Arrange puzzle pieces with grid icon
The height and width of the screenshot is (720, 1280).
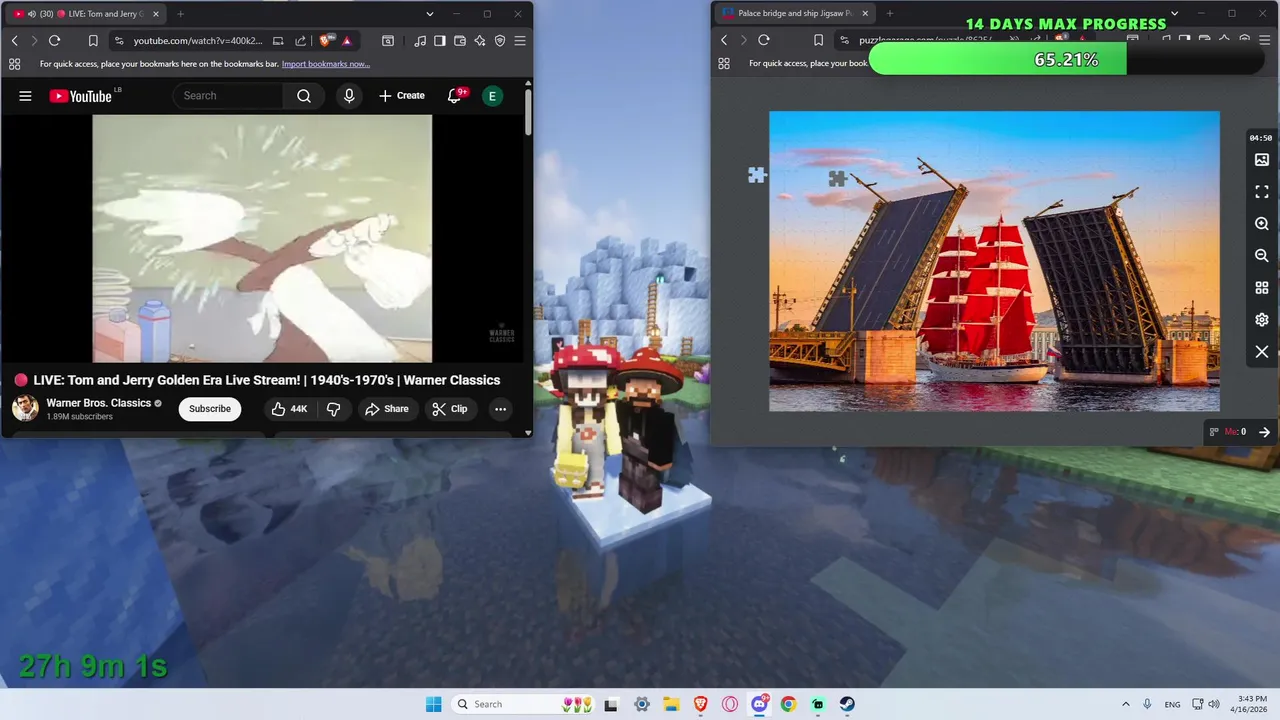click(x=1262, y=288)
